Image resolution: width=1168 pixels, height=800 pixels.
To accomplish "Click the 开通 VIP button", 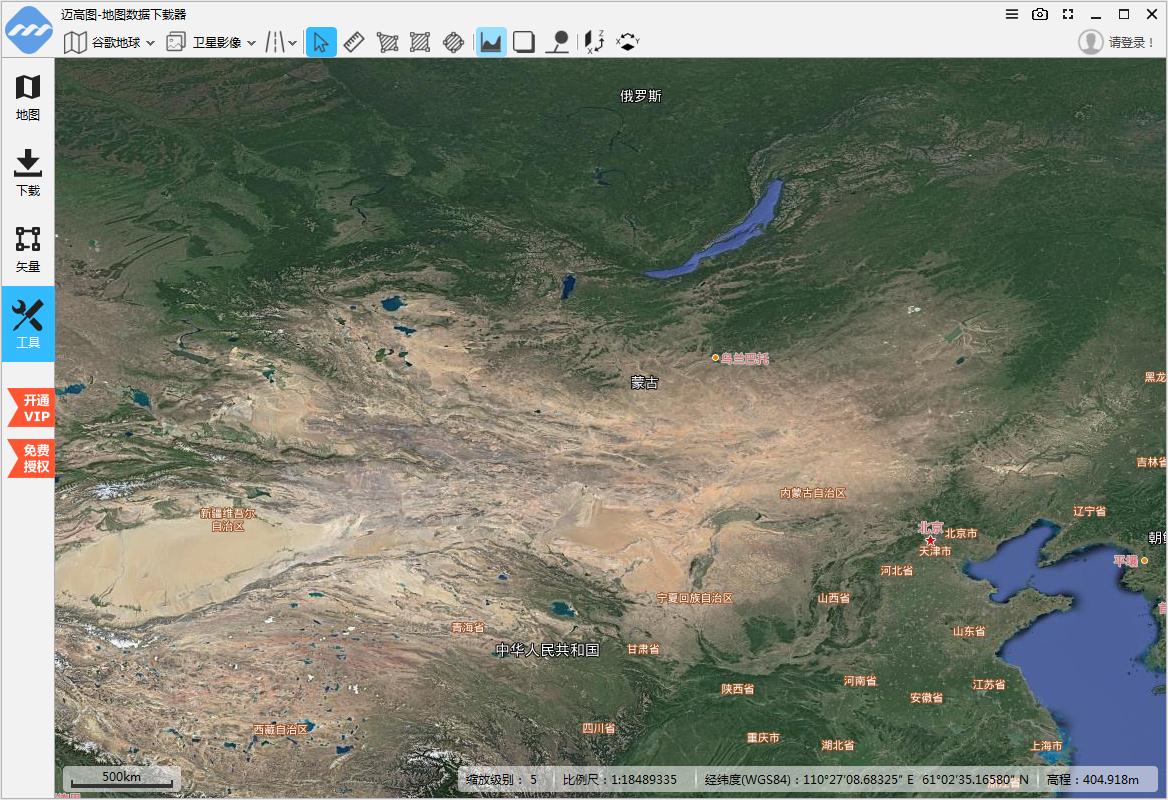I will point(32,408).
